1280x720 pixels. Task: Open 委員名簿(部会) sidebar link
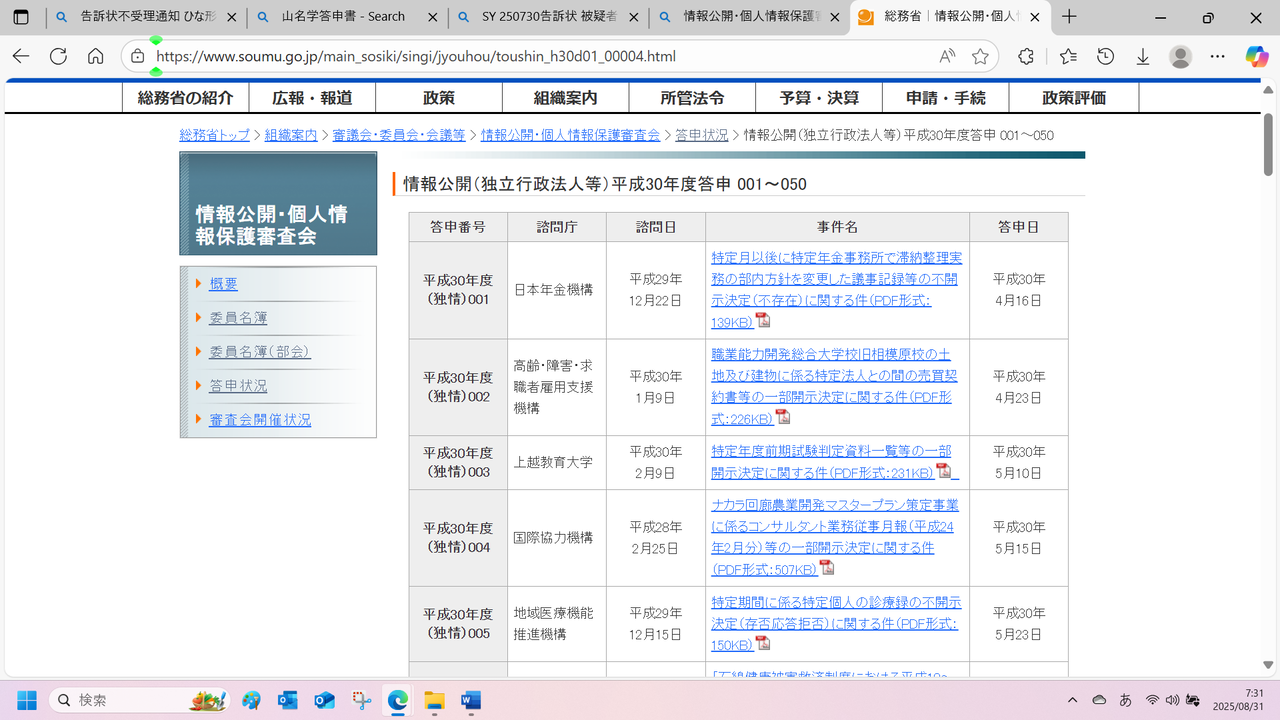(x=260, y=352)
